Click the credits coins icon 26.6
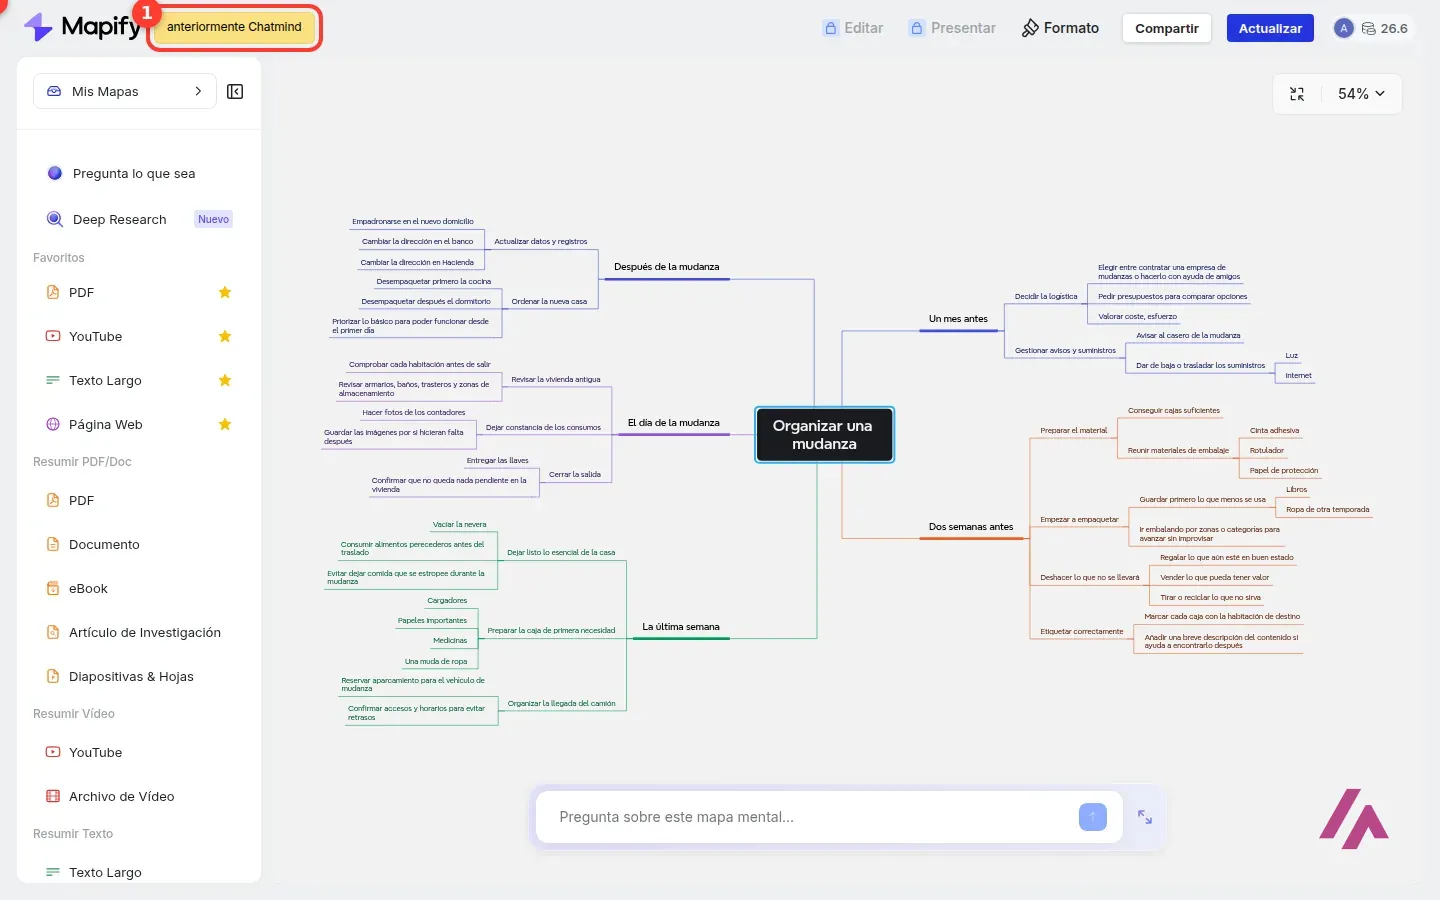 point(1369,28)
